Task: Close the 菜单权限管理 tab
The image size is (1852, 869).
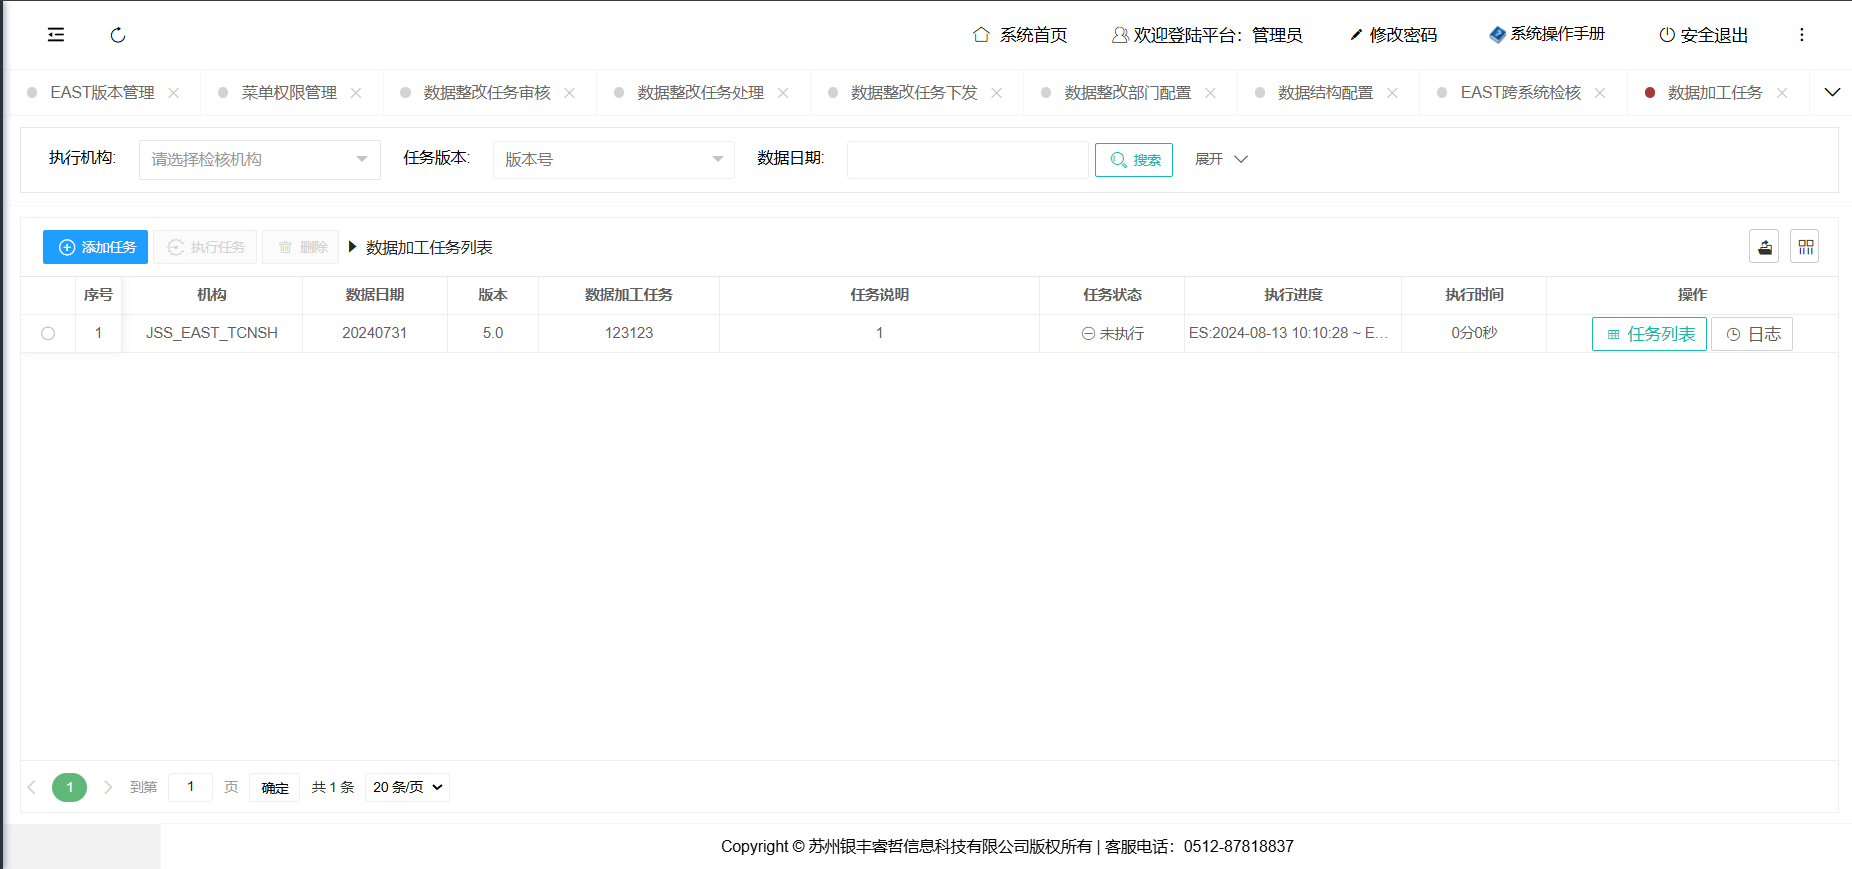Action: tap(356, 93)
